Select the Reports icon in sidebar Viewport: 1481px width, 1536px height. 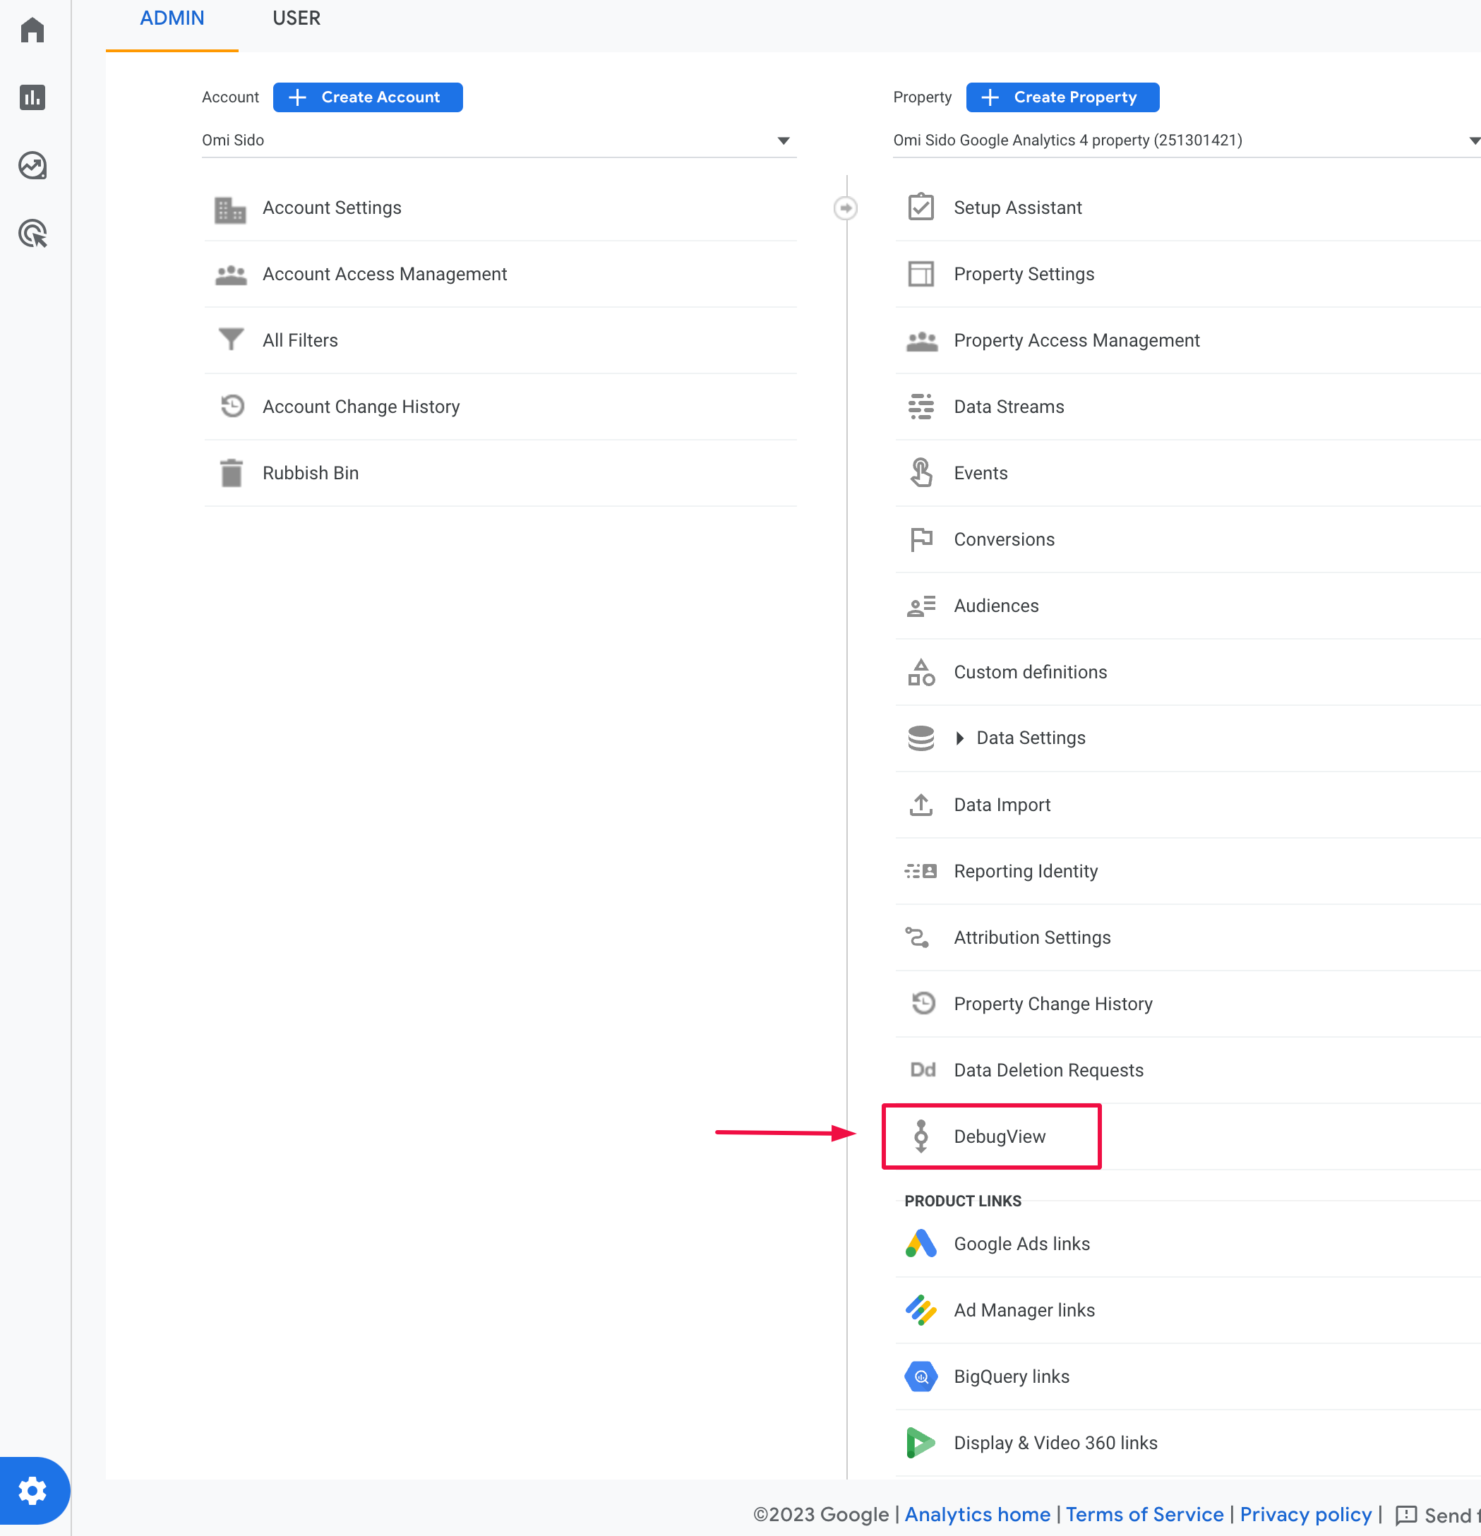(33, 97)
